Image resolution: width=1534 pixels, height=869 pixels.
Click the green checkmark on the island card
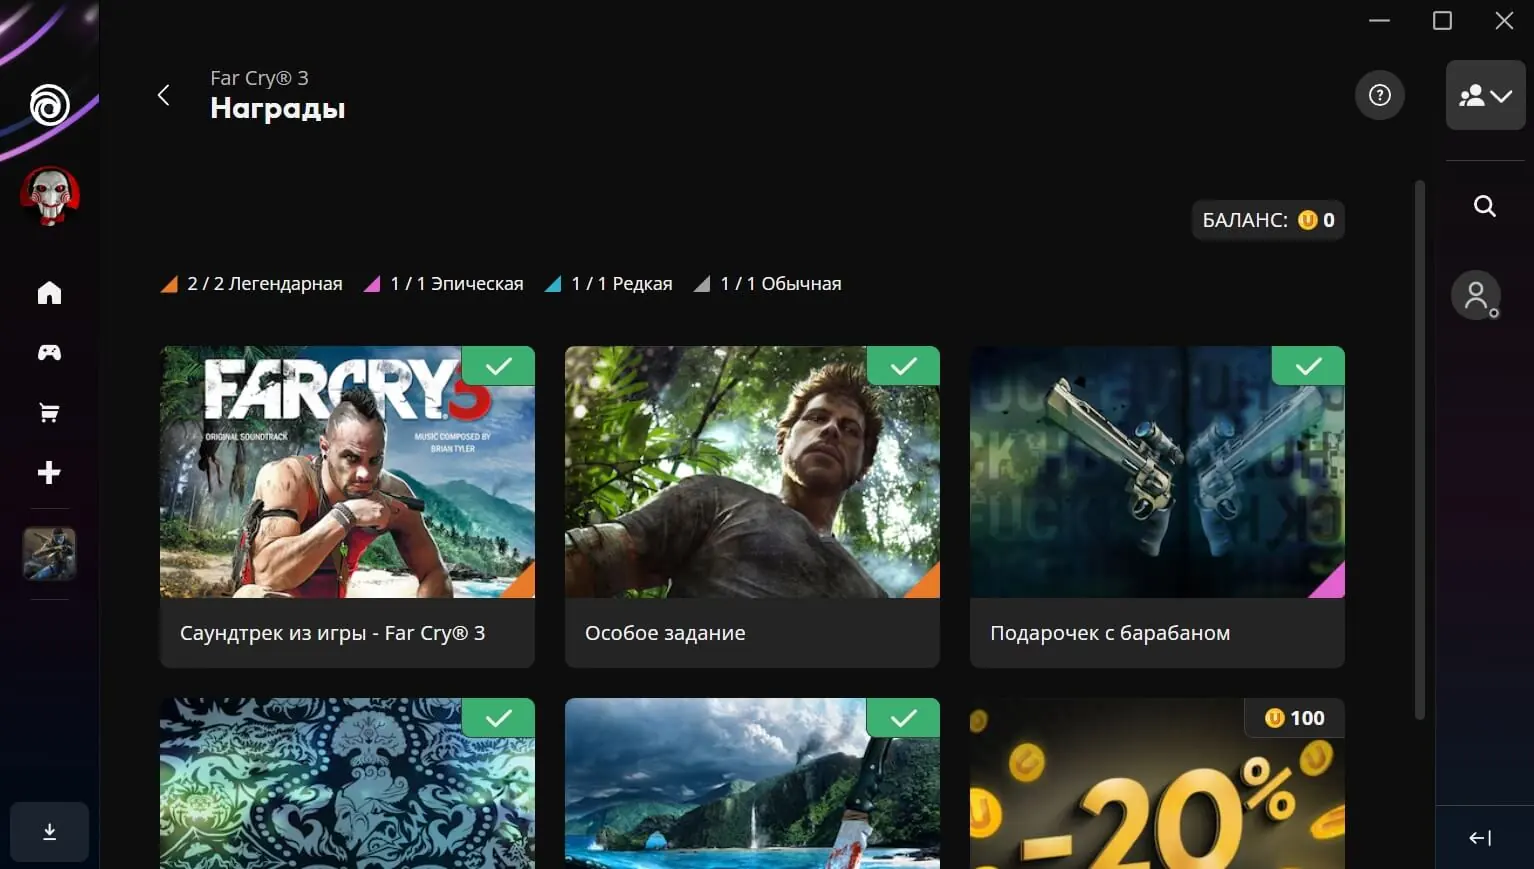903,718
